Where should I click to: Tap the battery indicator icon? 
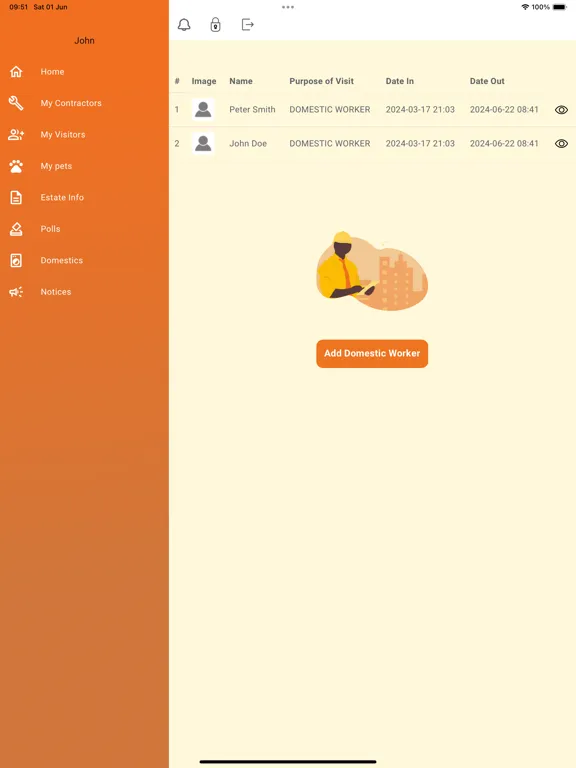560,7
